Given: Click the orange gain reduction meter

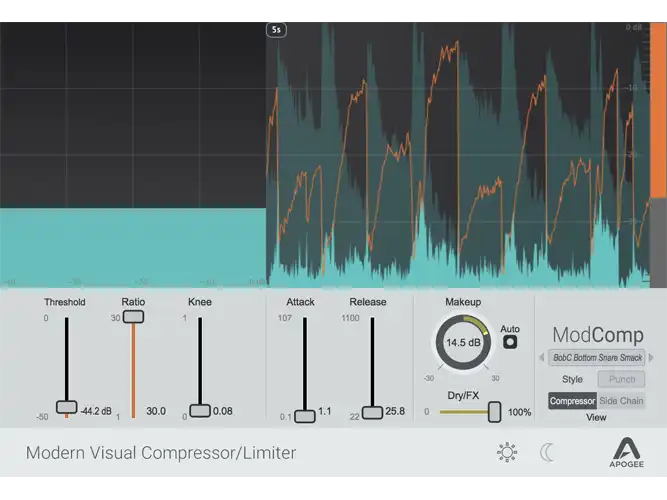Looking at the screenshot, I should (658, 111).
